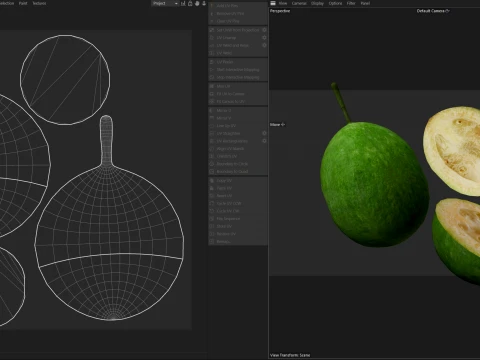Click the UV Weld and Relax icon
This screenshot has height=360, width=480.
(x=211, y=45)
